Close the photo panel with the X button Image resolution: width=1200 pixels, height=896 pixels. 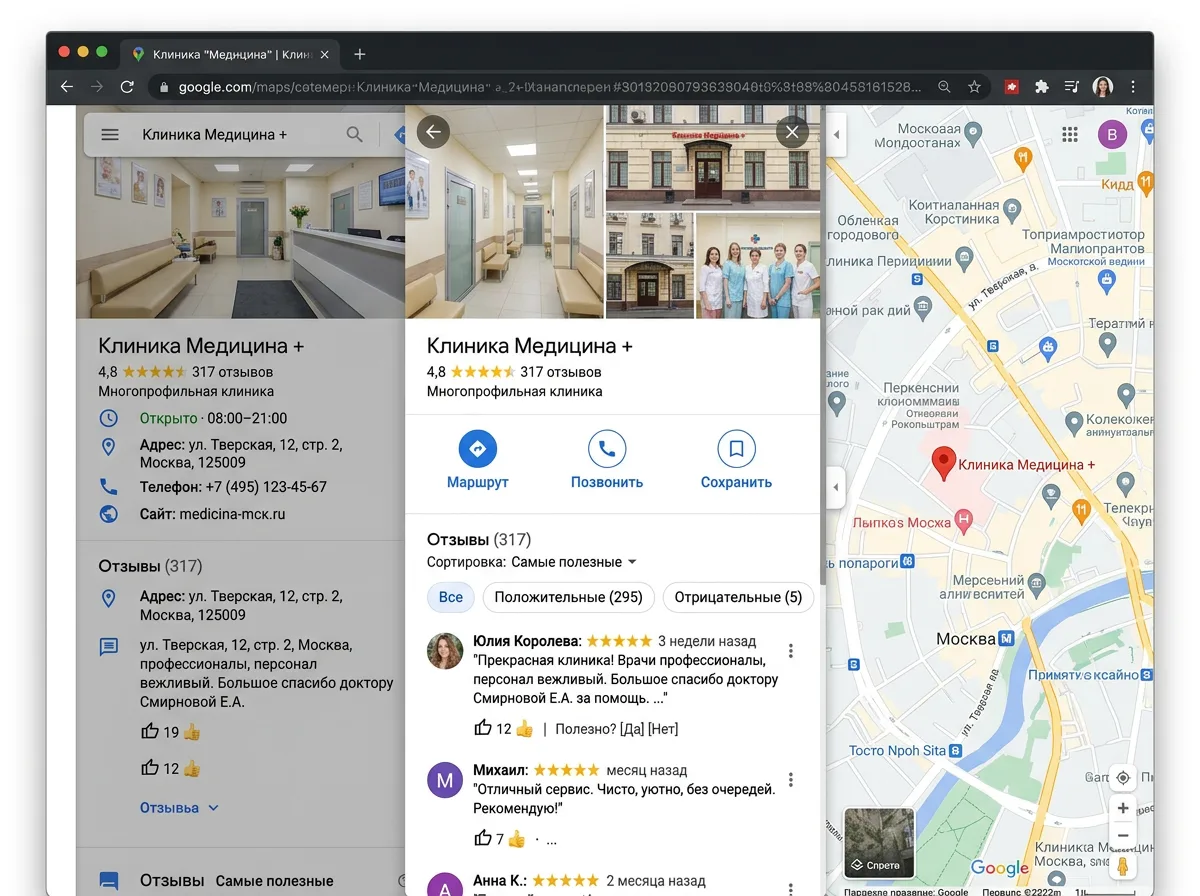[792, 131]
